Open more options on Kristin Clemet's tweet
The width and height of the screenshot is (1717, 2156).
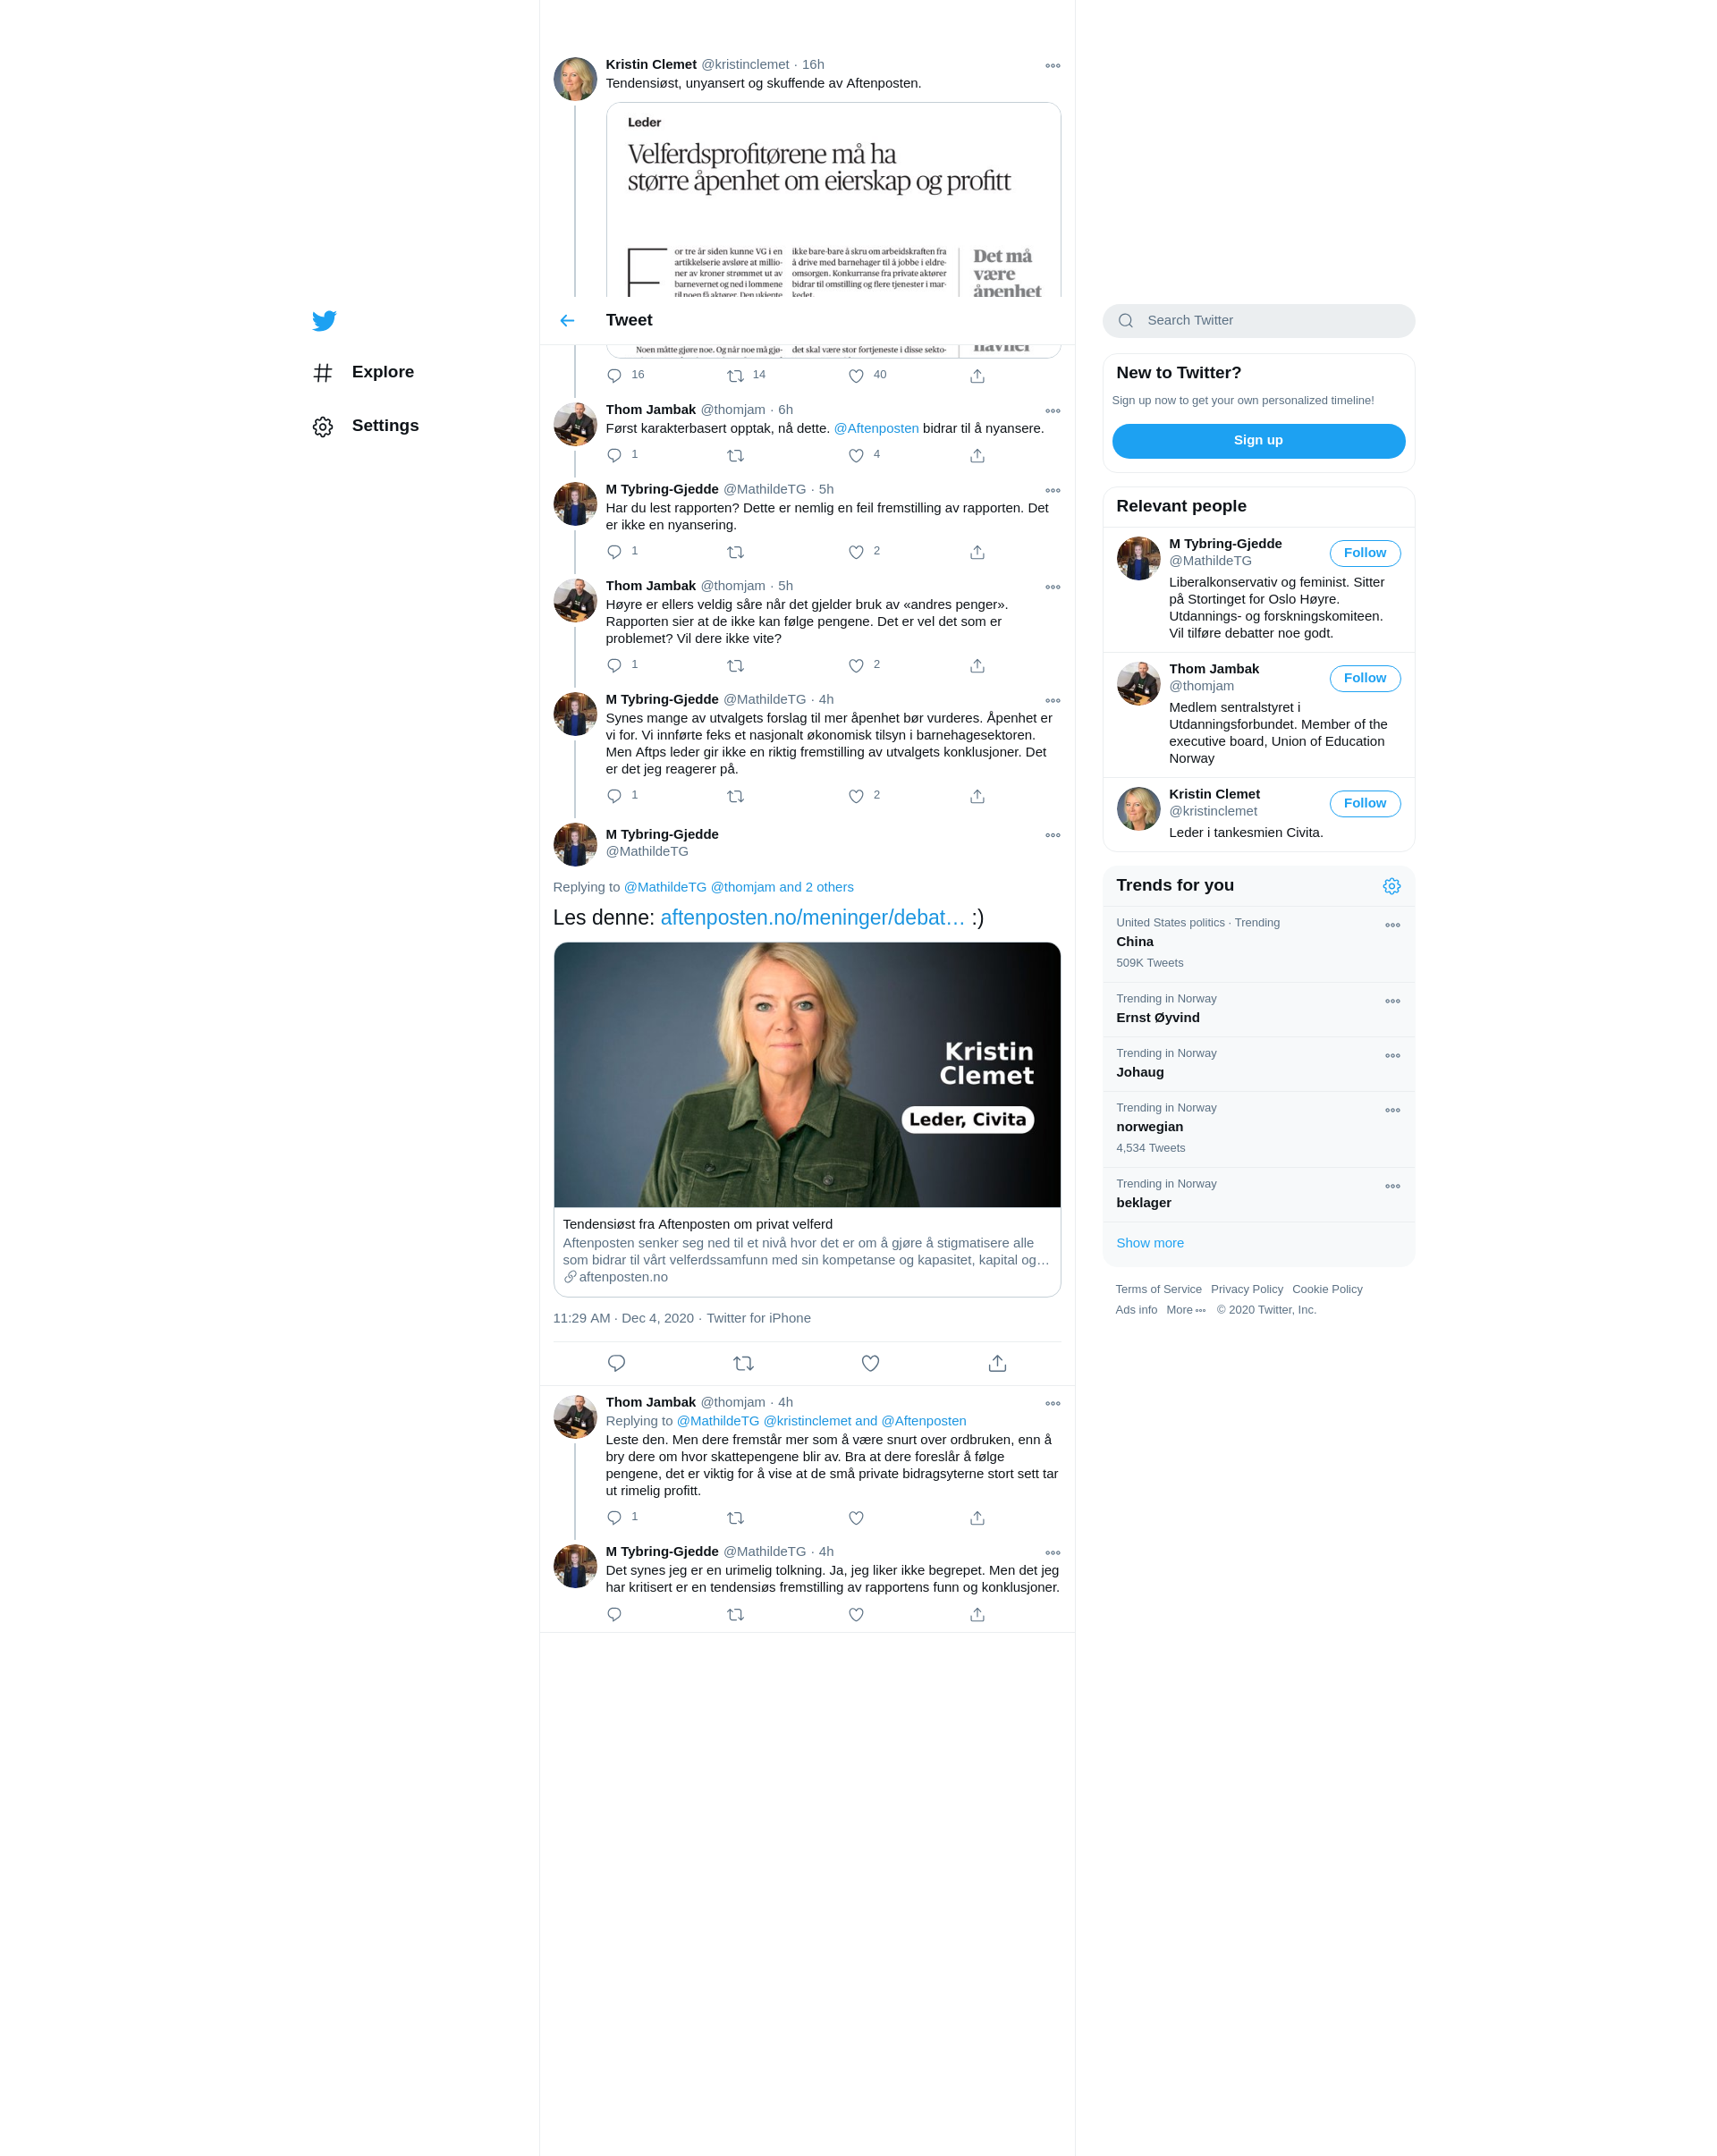click(x=1052, y=66)
